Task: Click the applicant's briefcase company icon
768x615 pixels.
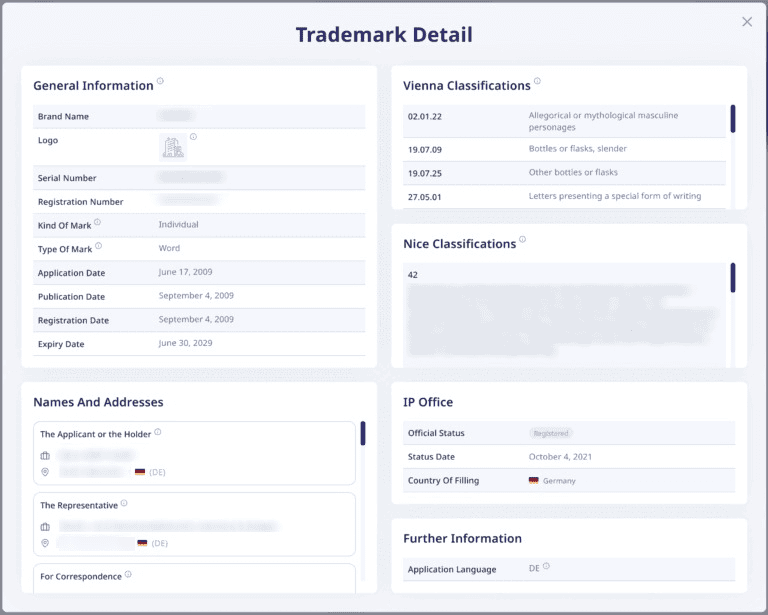Action: [45, 456]
